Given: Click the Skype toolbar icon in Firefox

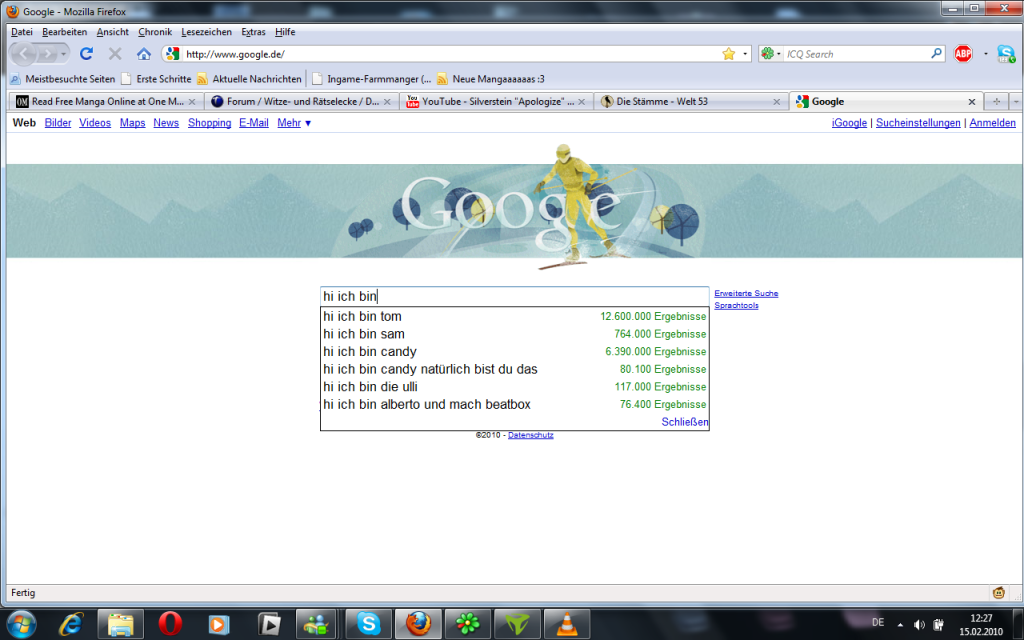Looking at the screenshot, I should tap(1006, 54).
